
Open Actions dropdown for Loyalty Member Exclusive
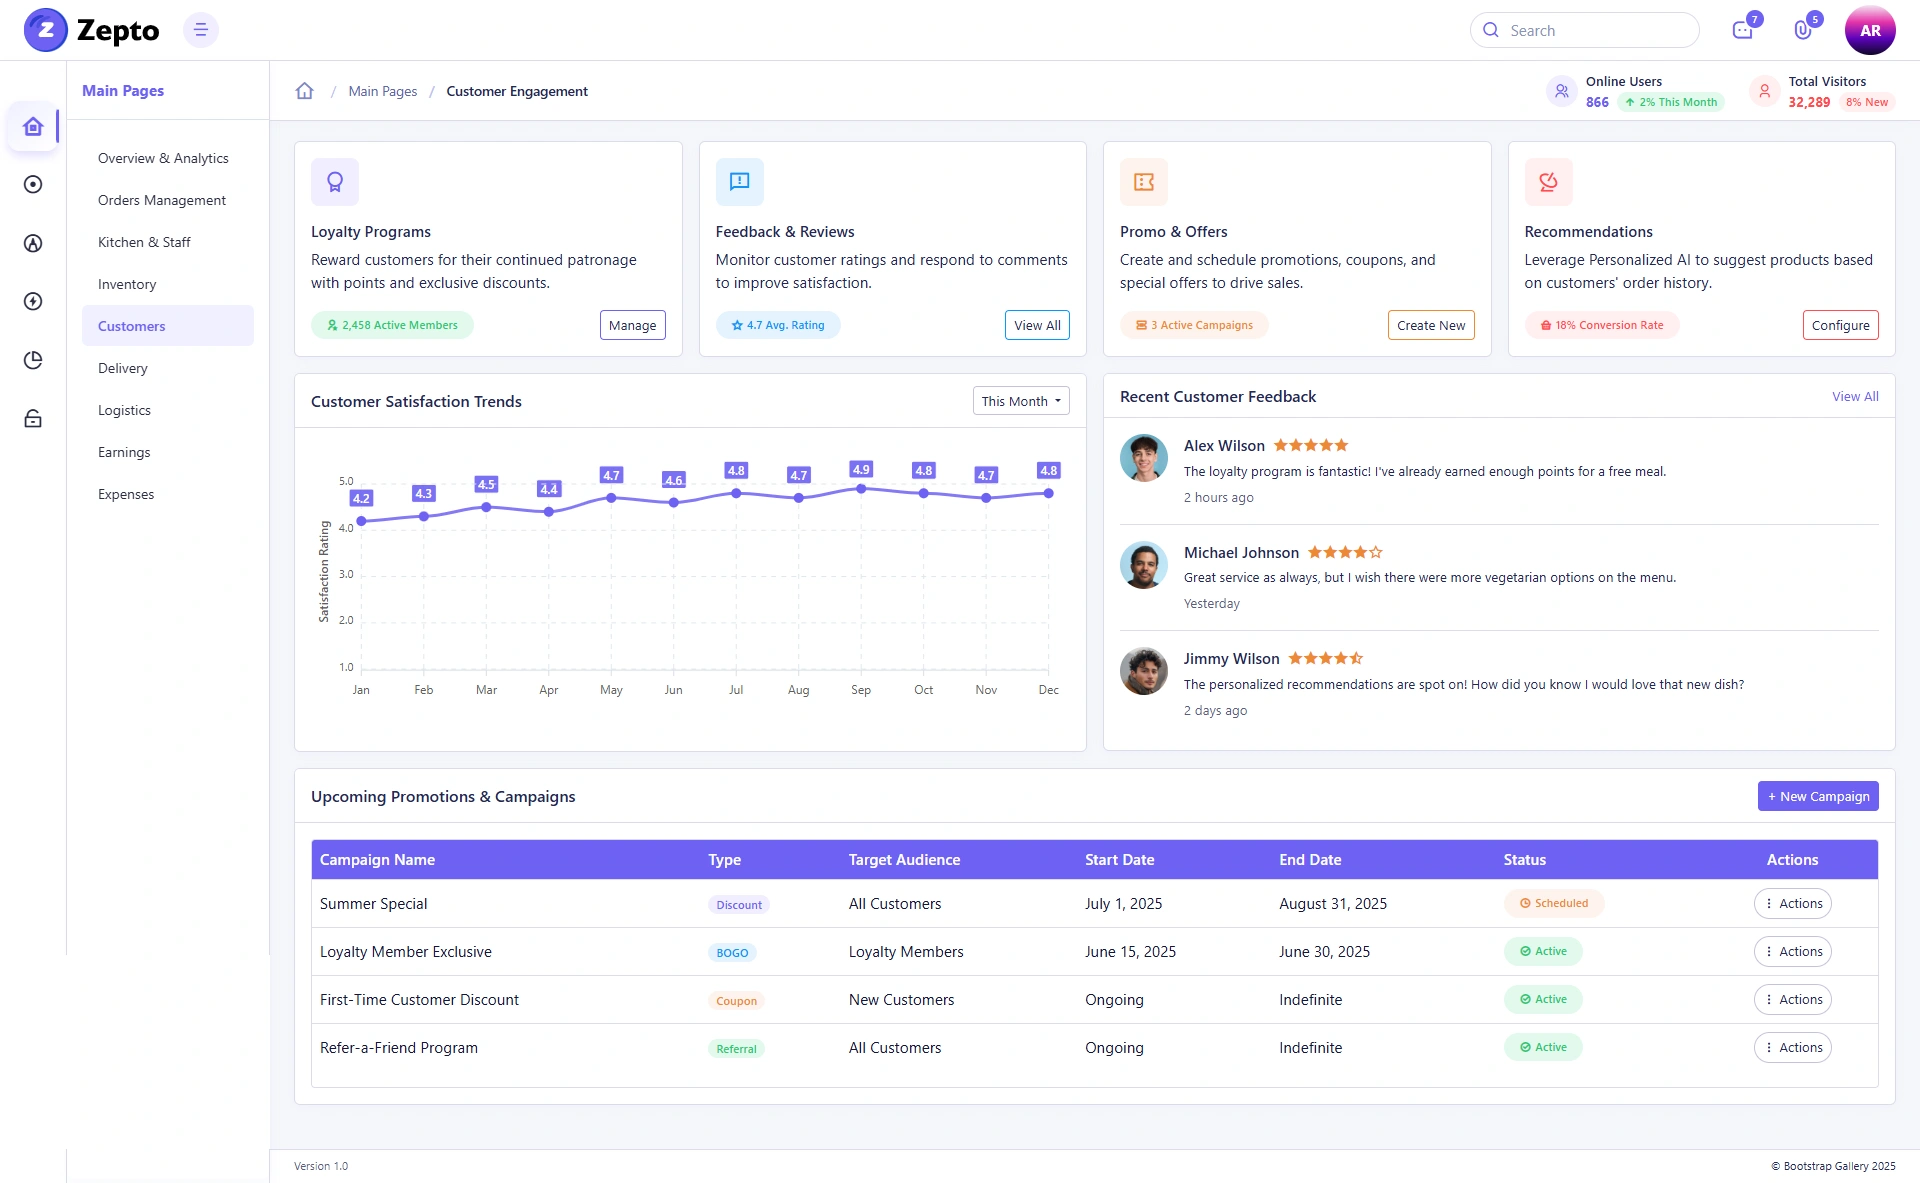point(1793,952)
